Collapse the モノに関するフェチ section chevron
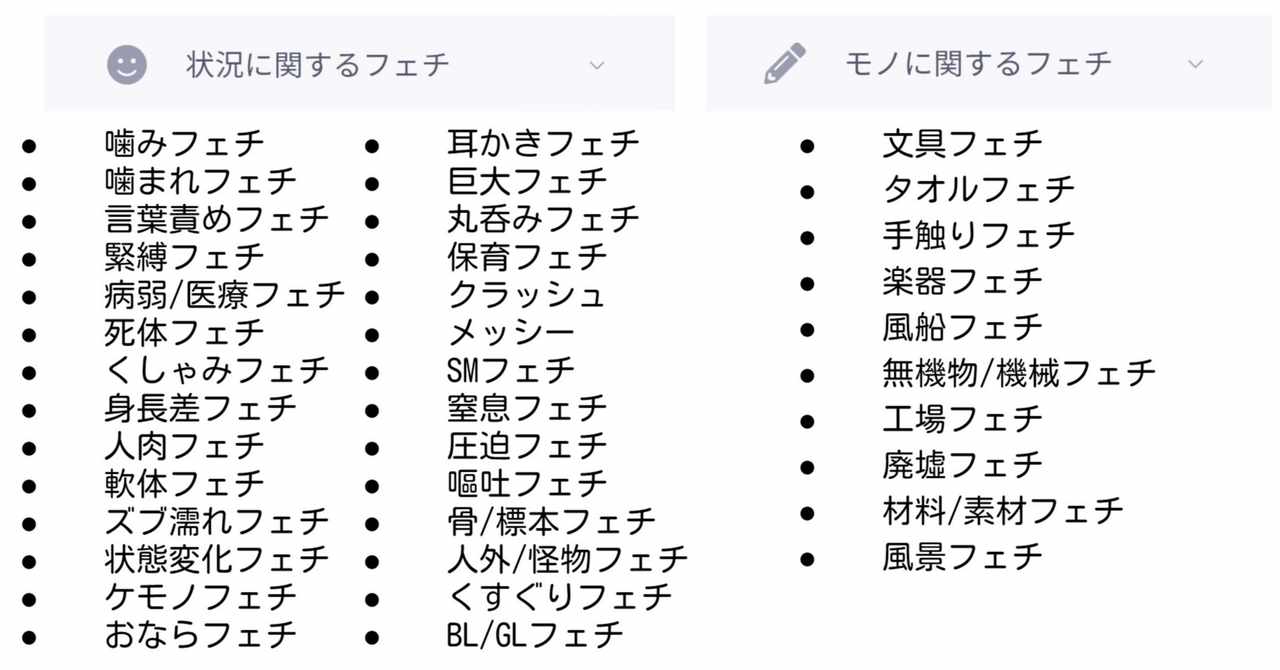The image size is (1280, 670). (x=1195, y=64)
